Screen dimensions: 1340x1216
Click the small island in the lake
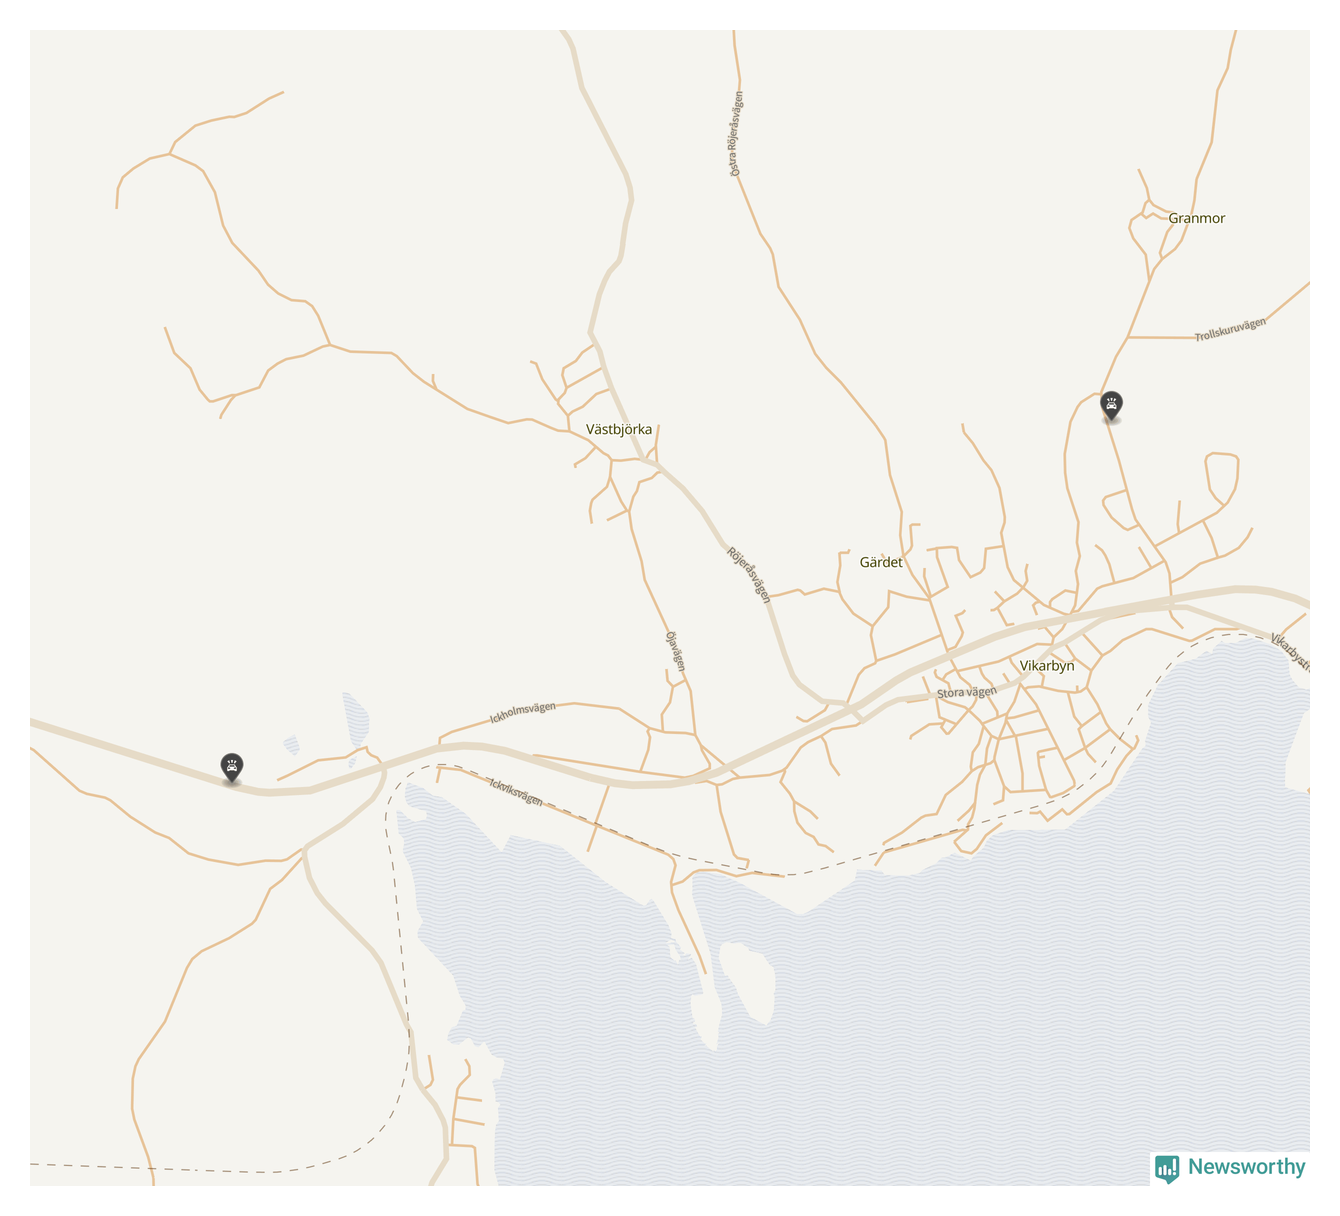tap(746, 982)
